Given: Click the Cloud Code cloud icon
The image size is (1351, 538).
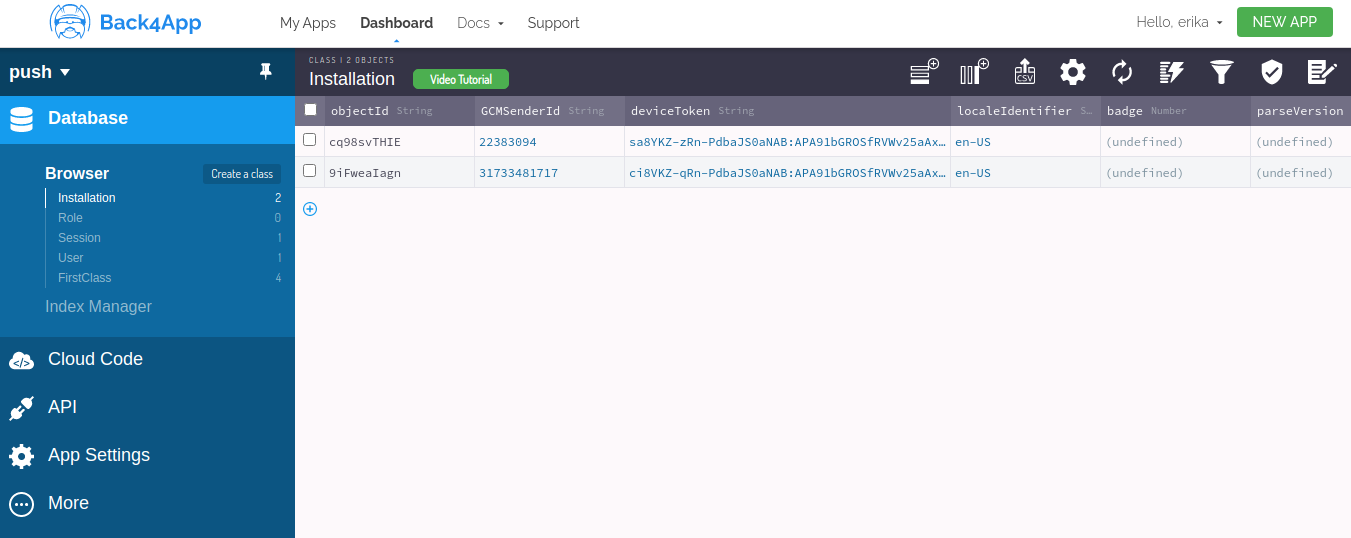Looking at the screenshot, I should 22,360.
